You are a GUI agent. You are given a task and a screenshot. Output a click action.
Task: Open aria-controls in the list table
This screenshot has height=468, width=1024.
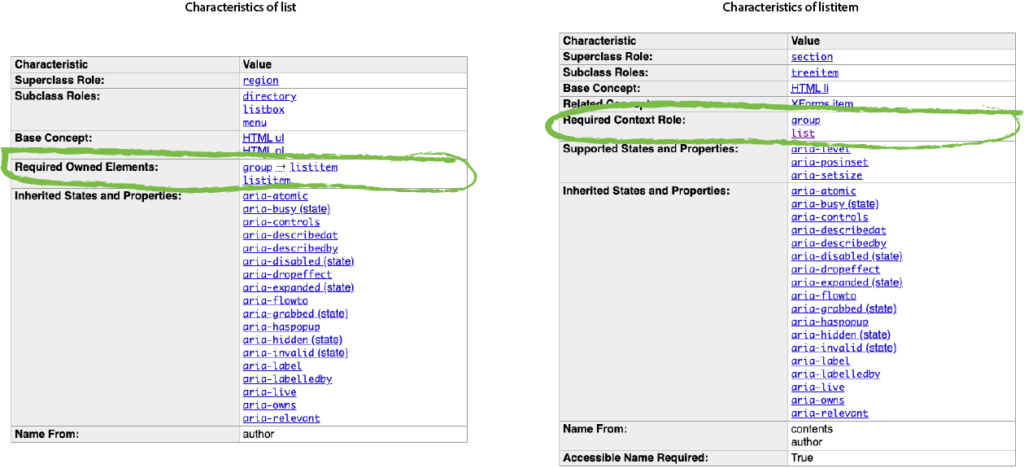281,222
